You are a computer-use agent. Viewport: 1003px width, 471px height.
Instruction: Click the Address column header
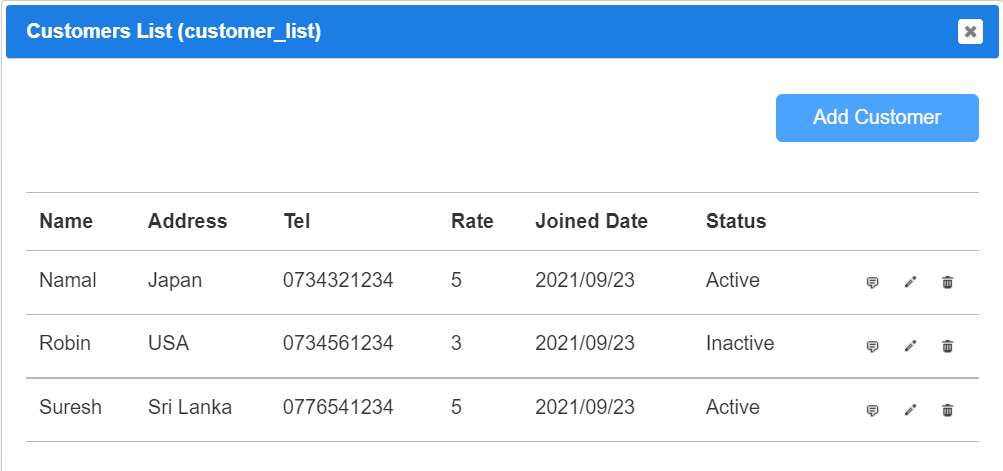[187, 221]
